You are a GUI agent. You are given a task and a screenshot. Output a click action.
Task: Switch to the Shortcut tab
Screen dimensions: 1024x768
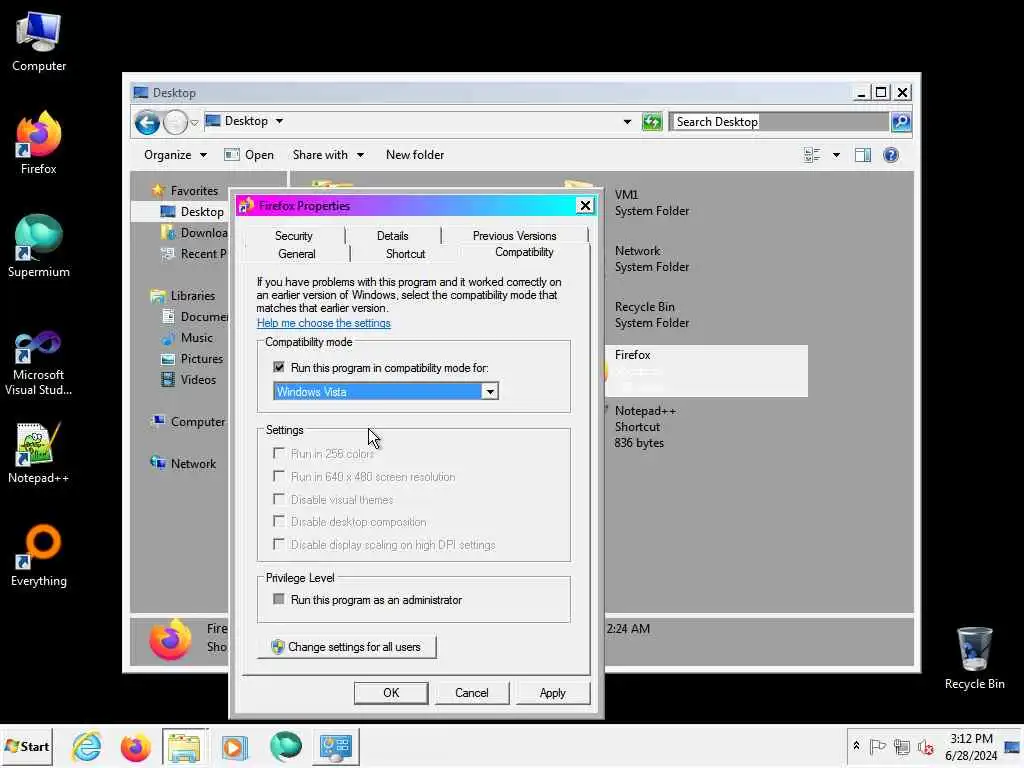[x=405, y=254]
